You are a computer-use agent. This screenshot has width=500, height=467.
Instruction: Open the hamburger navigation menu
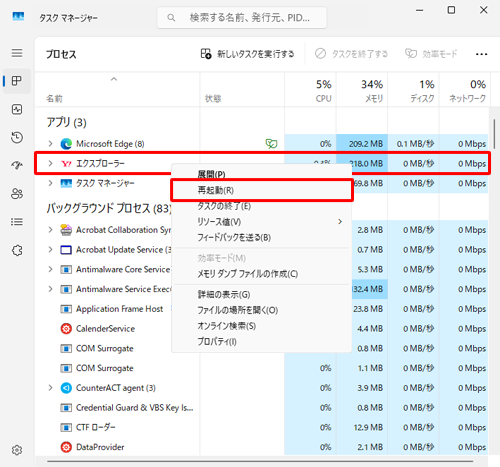pyautogui.click(x=17, y=53)
